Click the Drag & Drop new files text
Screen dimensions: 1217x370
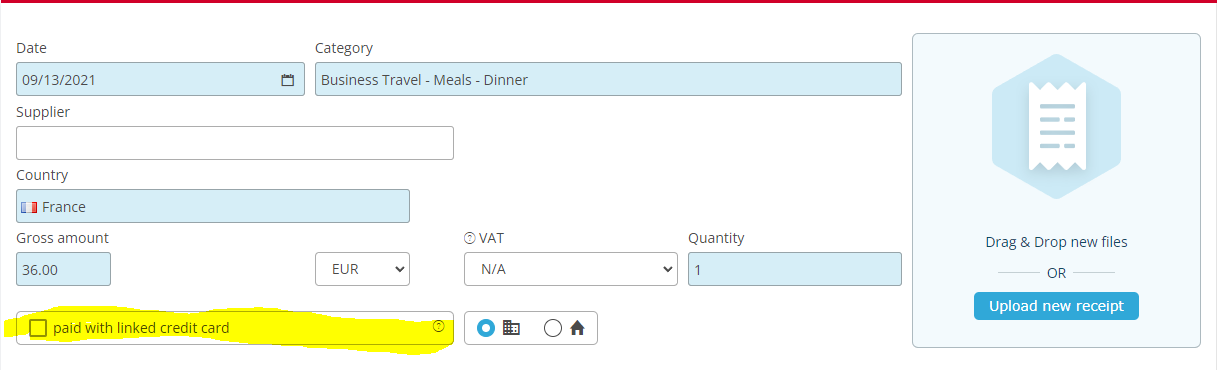[1056, 242]
